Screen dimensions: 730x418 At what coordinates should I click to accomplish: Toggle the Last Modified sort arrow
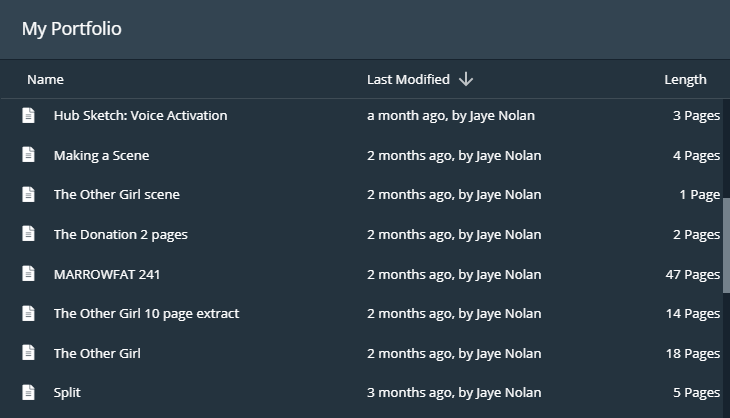pyautogui.click(x=466, y=79)
